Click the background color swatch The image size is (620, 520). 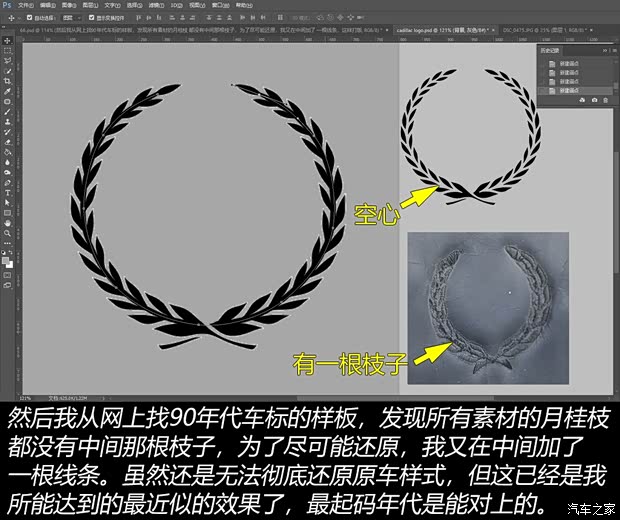(x=10, y=265)
